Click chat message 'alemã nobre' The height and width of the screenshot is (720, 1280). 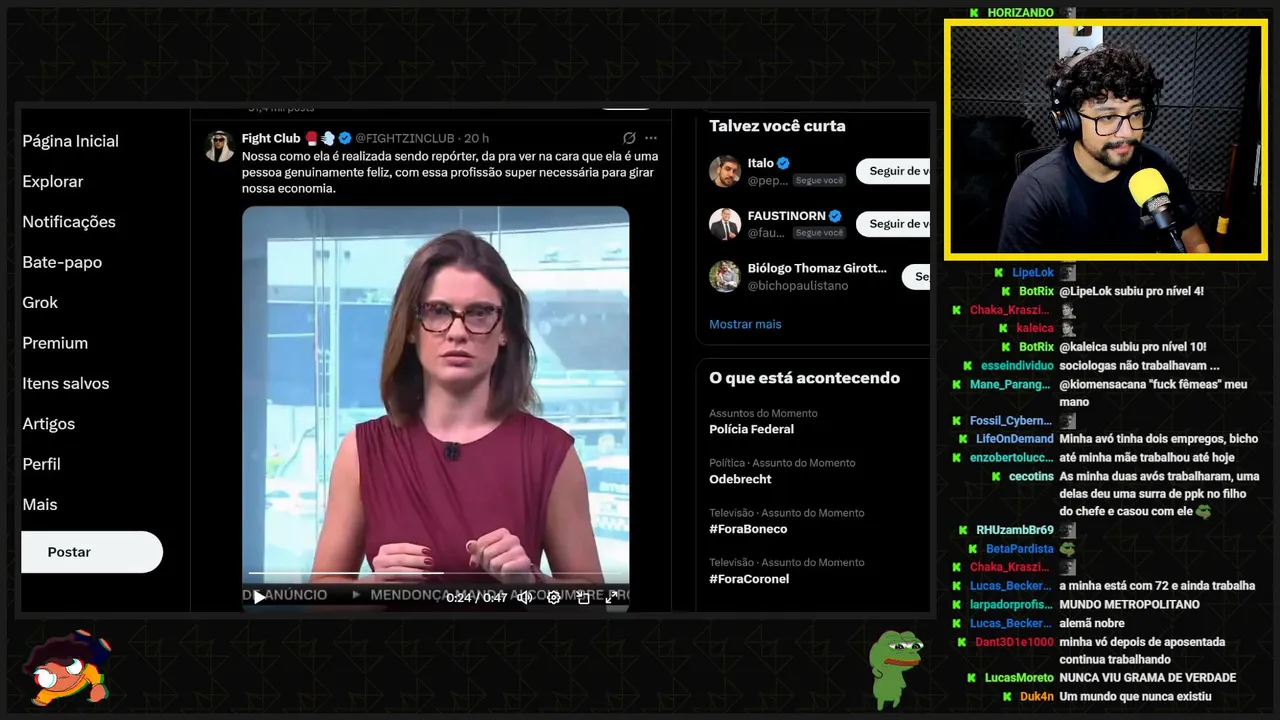(1094, 623)
